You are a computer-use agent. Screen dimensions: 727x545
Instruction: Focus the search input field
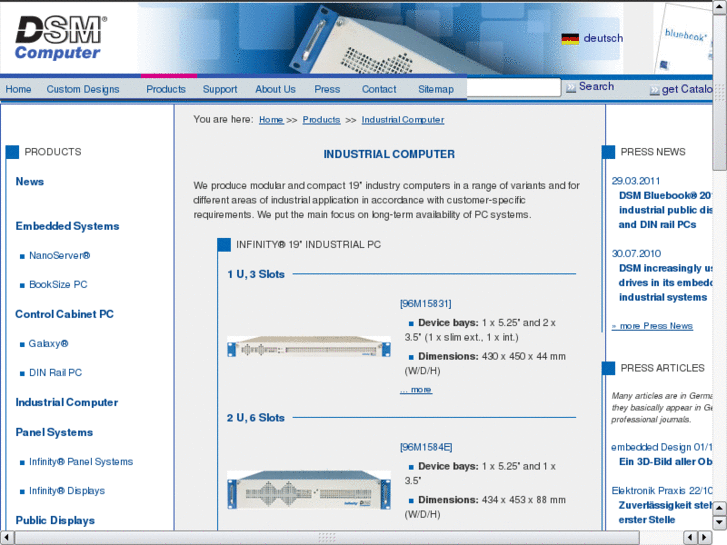tap(513, 87)
